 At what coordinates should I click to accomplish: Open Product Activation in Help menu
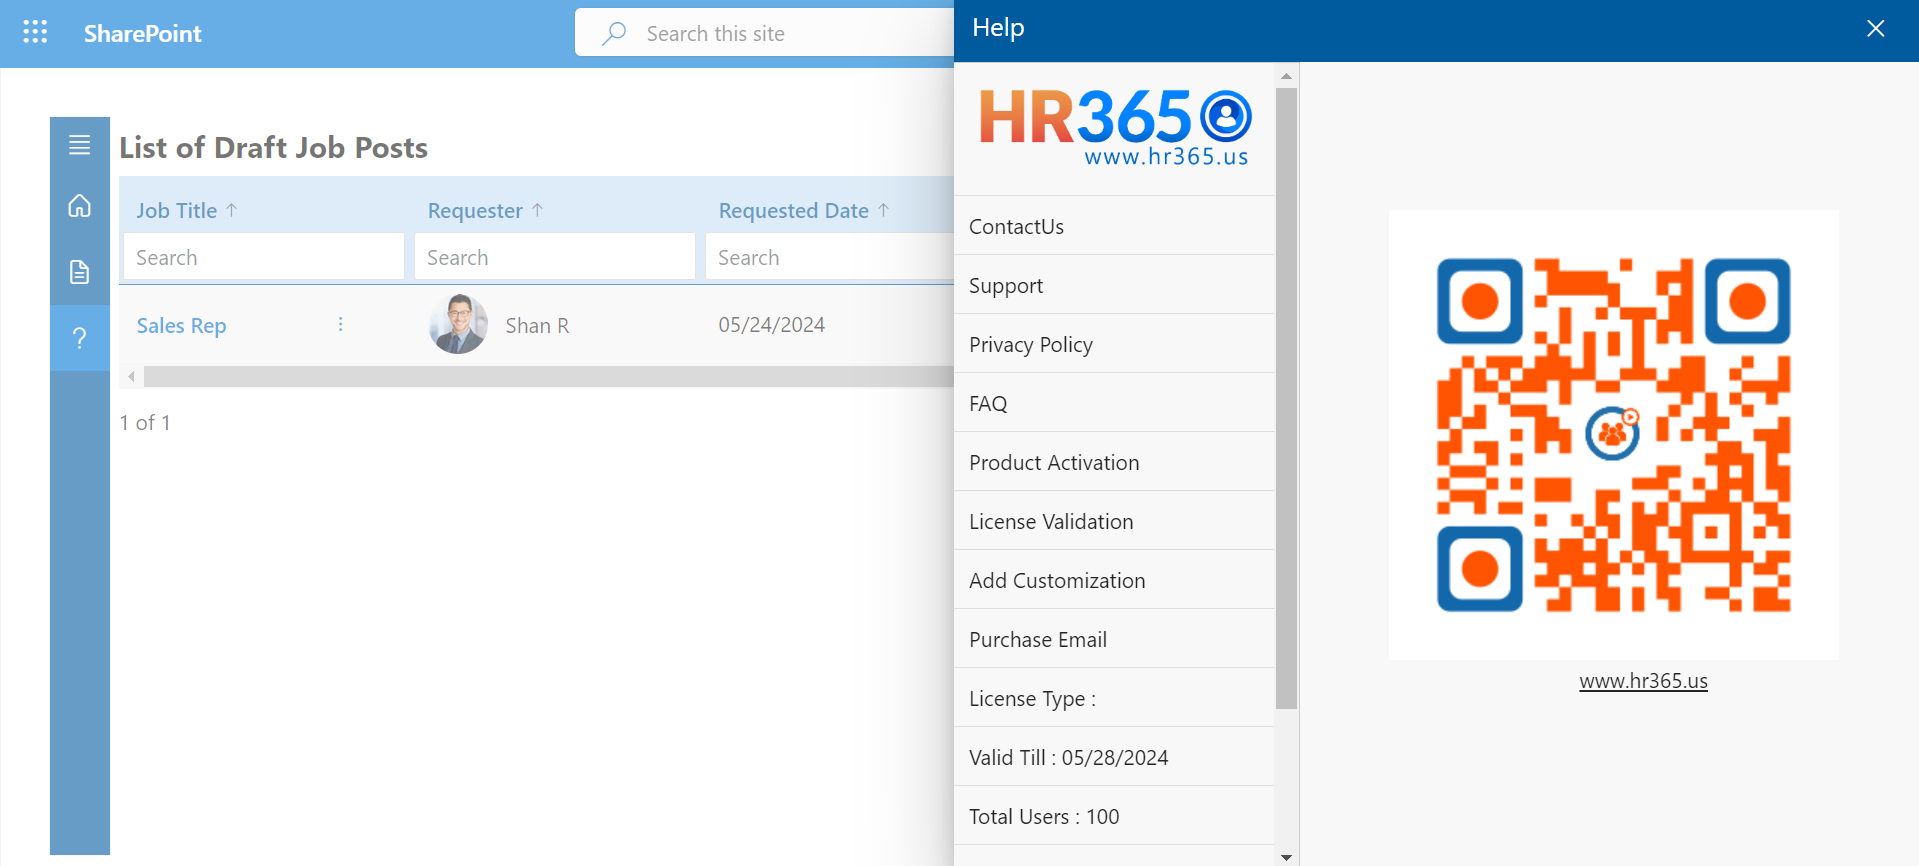[1114, 462]
